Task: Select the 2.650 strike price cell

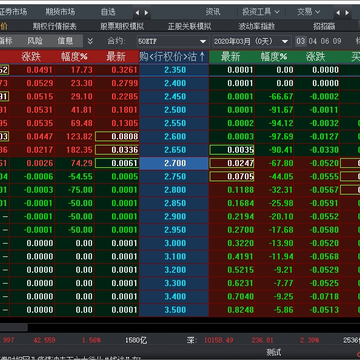Action: click(x=174, y=150)
